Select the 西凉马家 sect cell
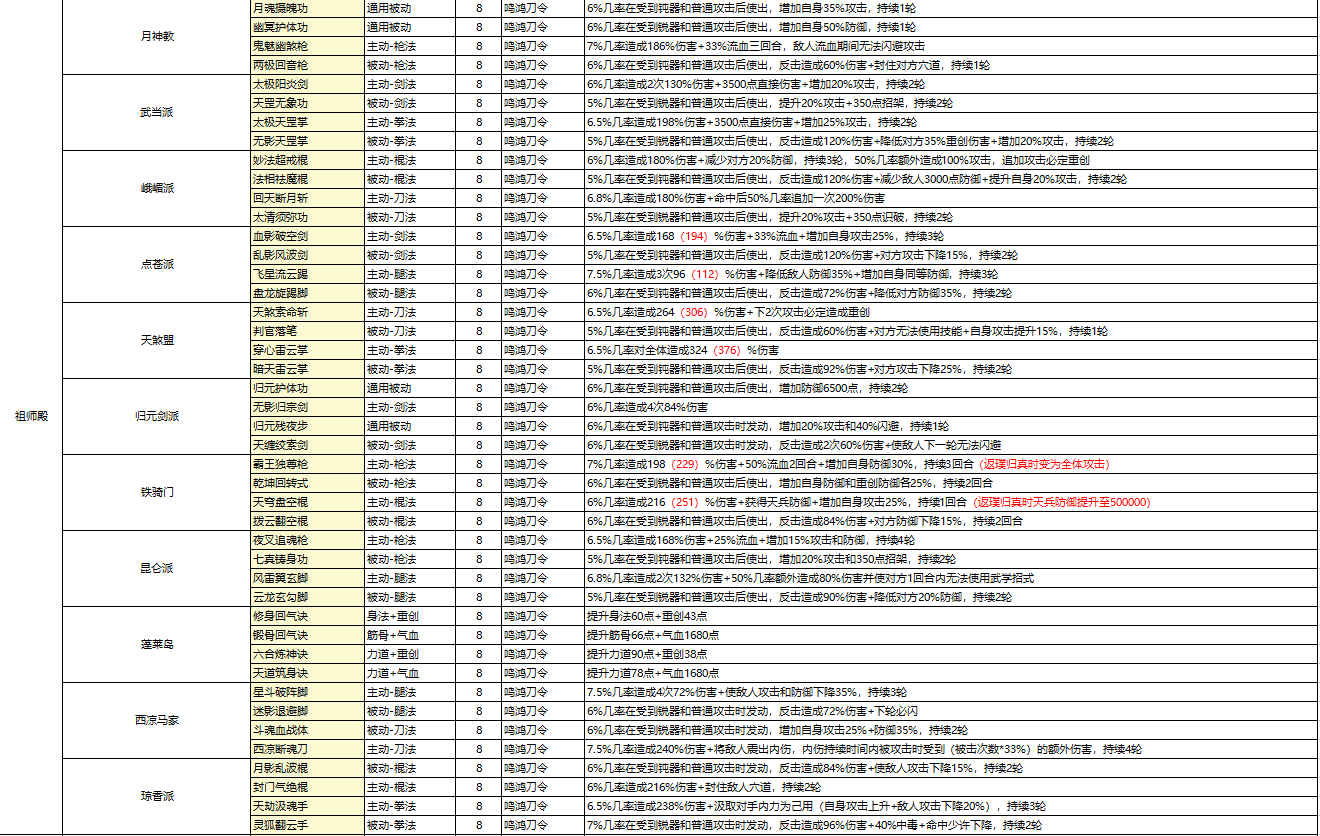 tap(157, 721)
